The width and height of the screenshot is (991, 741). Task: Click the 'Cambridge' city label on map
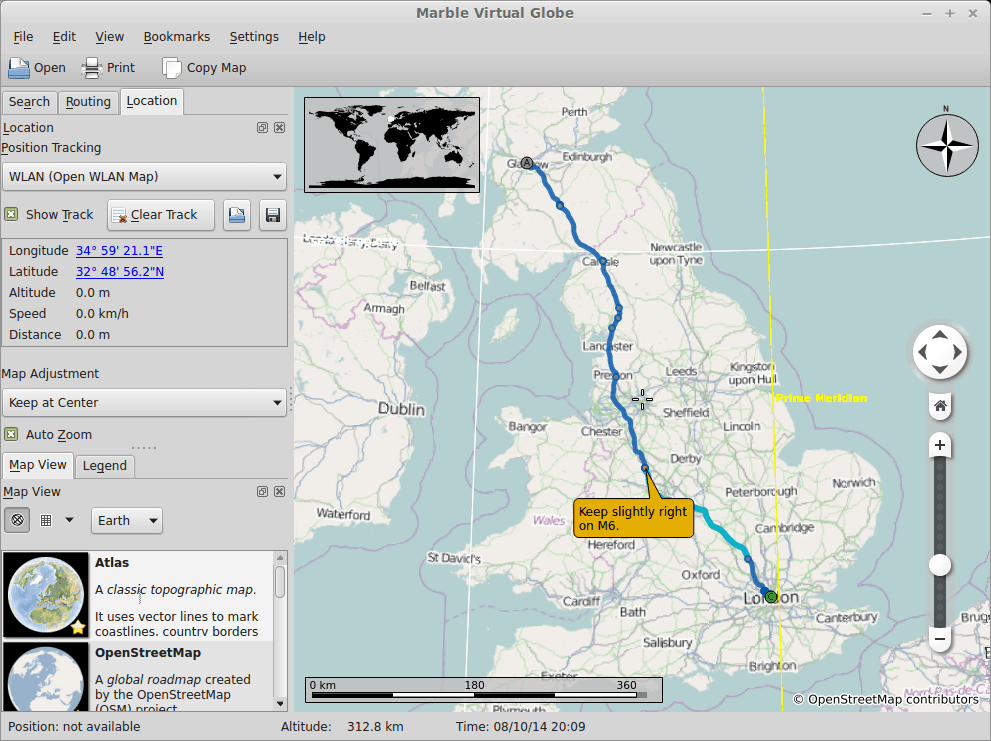(784, 528)
